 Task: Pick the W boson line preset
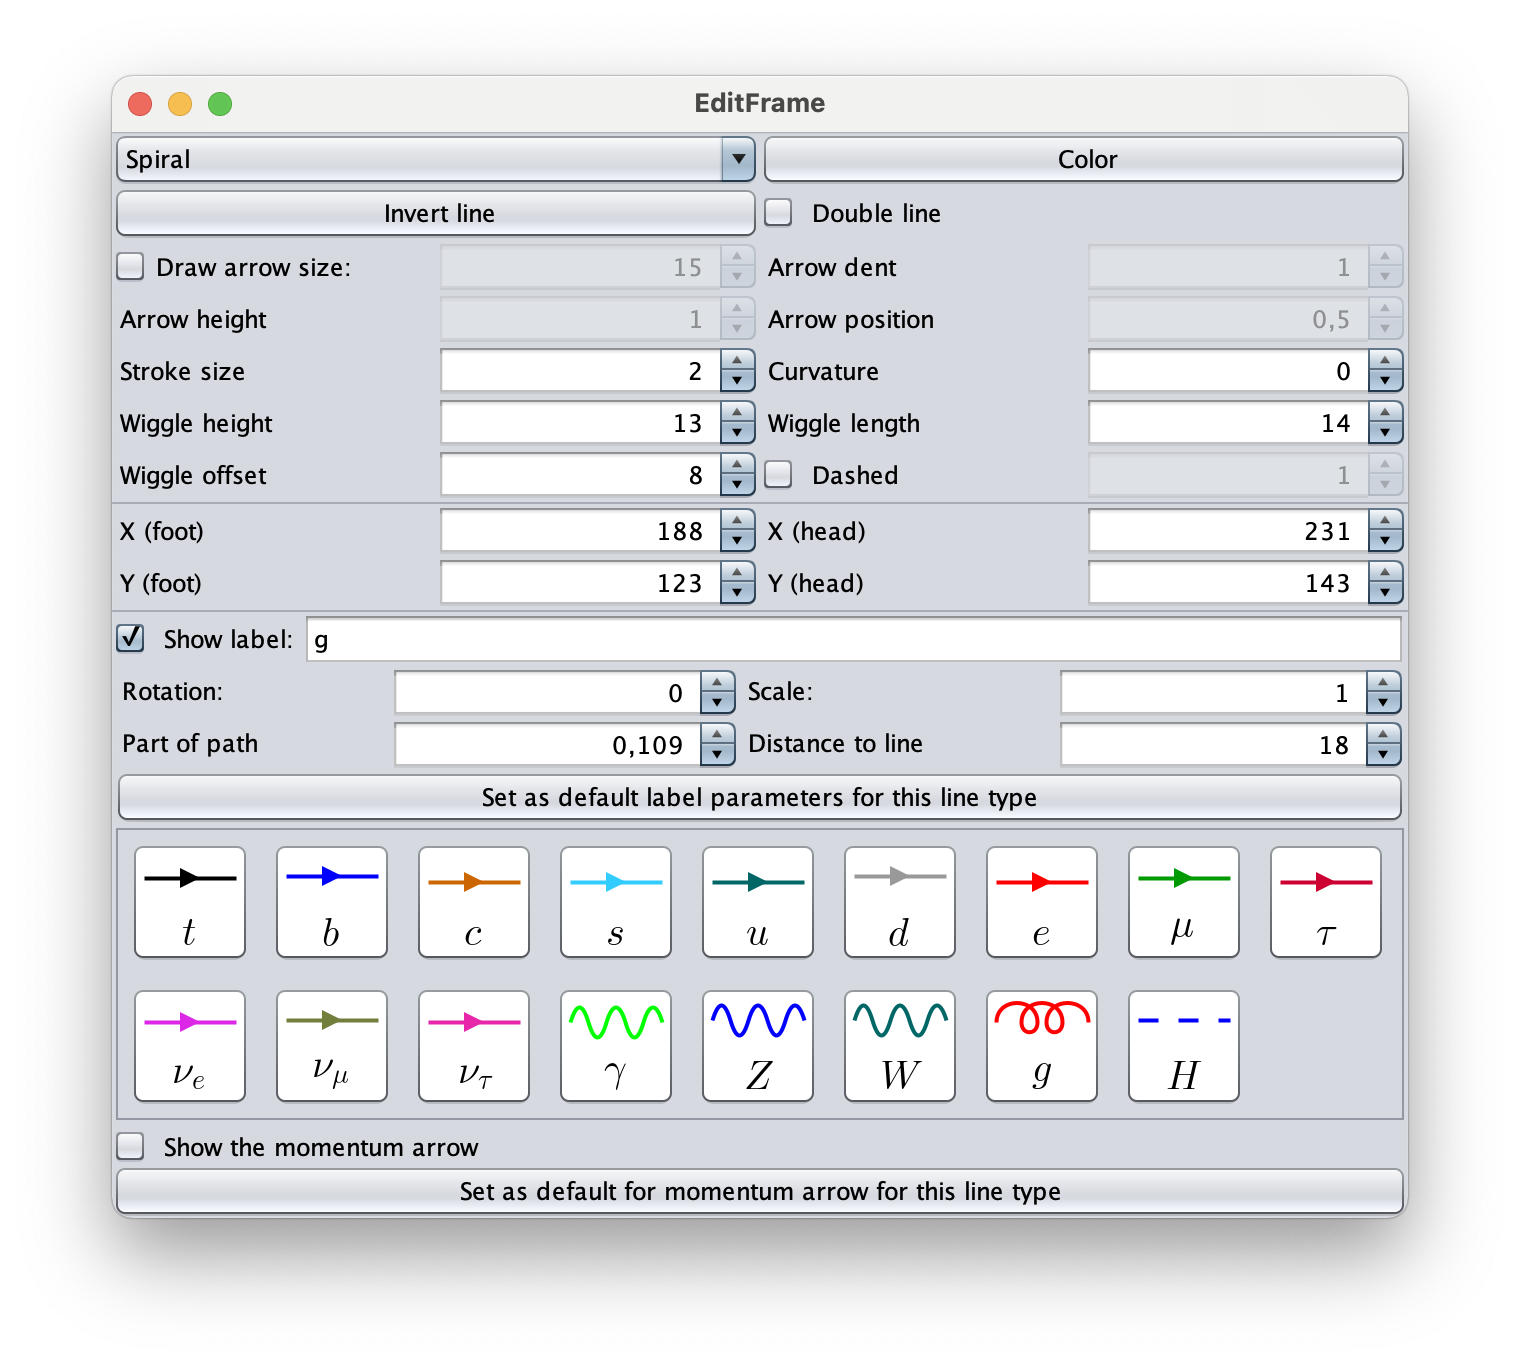(x=899, y=1046)
